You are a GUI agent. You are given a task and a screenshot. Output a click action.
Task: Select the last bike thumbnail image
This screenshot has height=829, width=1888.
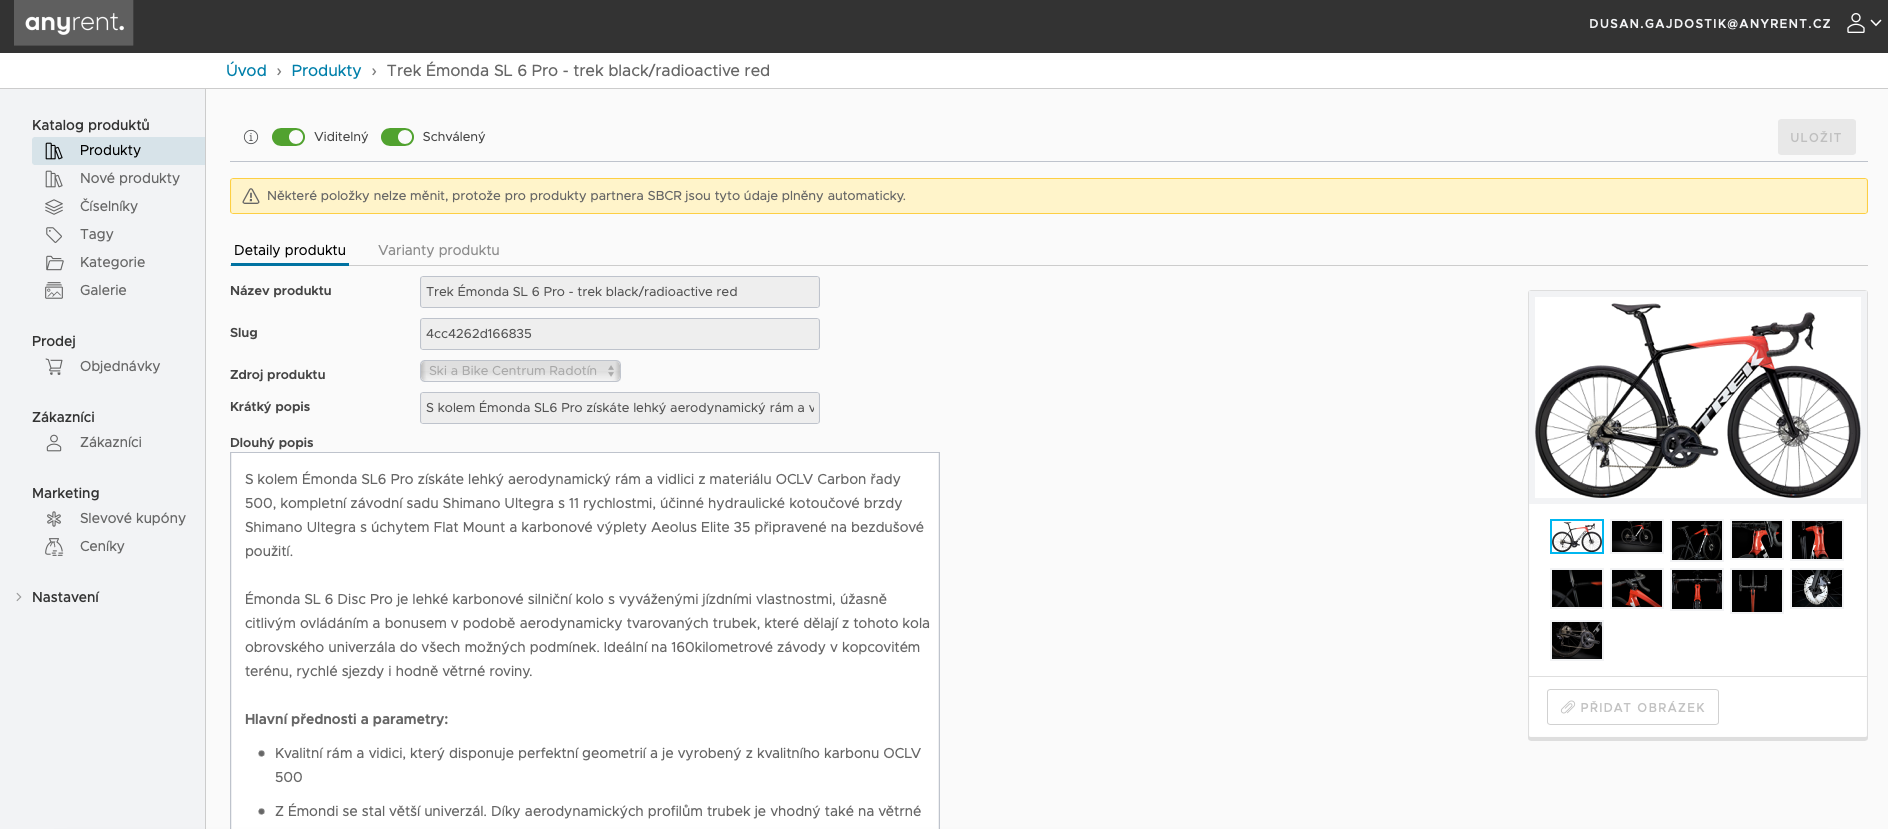1576,640
